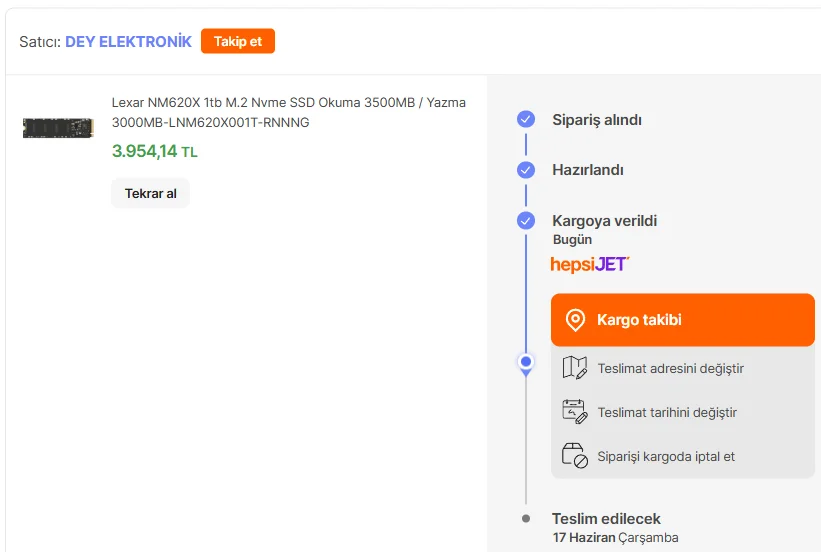Screen dimensions: 821x552
Task: Click the hepsiJET carrier logo
Action: (x=590, y=264)
